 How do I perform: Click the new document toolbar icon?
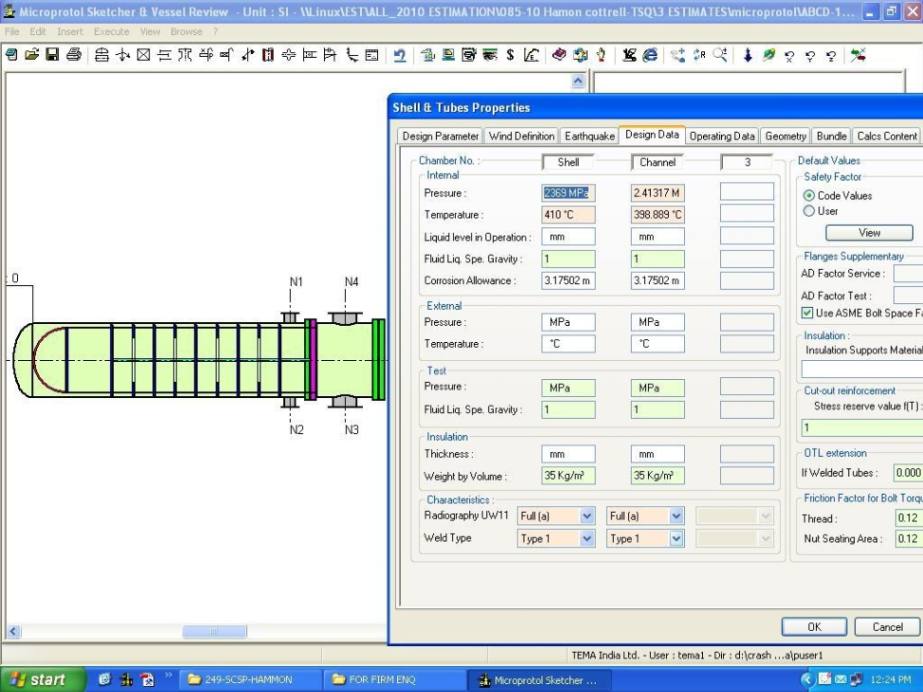[11, 55]
